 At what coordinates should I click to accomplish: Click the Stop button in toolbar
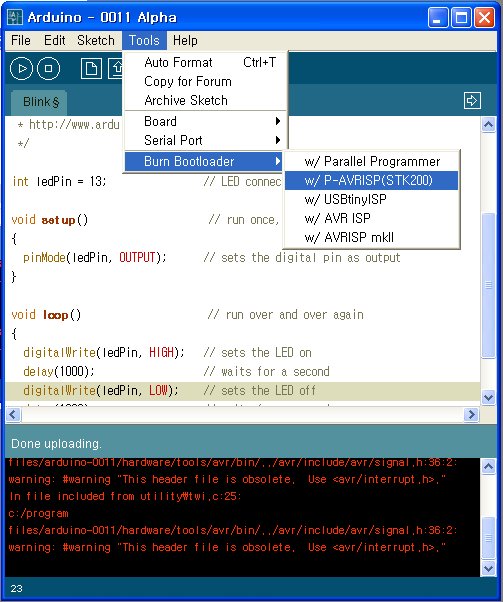click(x=48, y=68)
